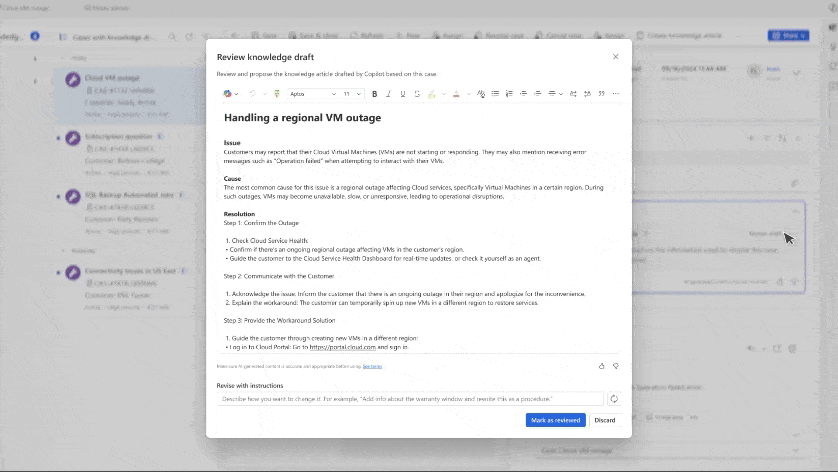838x472 pixels.
Task: Click the undo arrow icon
Action: pos(251,94)
